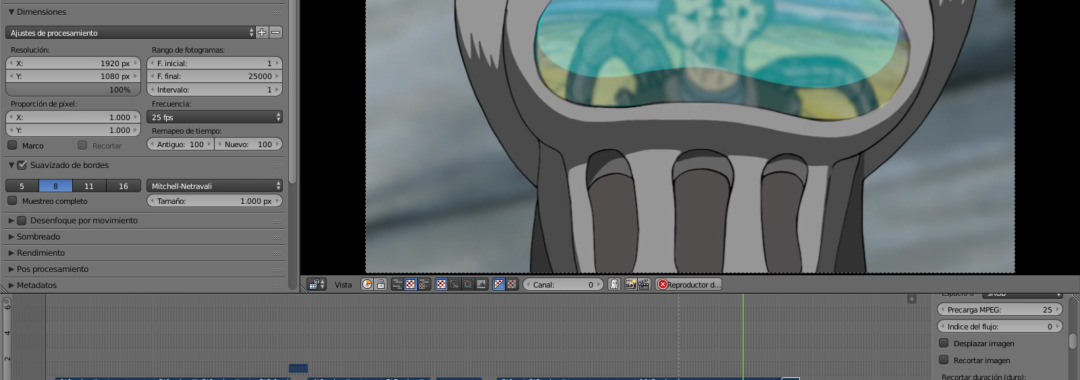
Task: Open the Vista menu
Action: click(343, 284)
